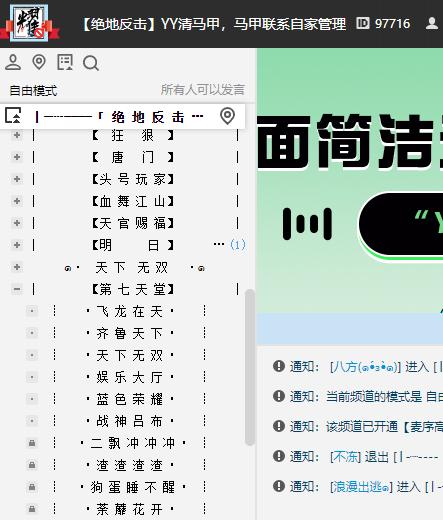Click the ID badge icon beside 97716
The image size is (443, 520).
[363, 23]
